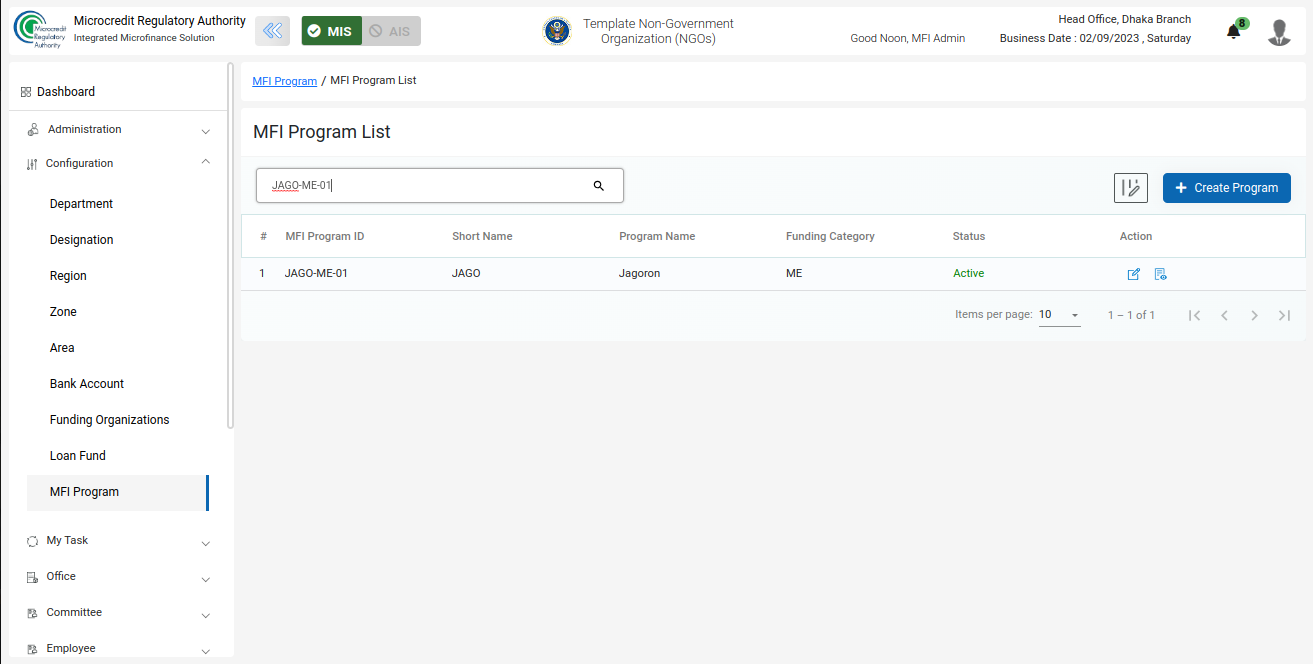Image resolution: width=1313 pixels, height=664 pixels.
Task: Click the Committee sidebar icon
Action: pyautogui.click(x=32, y=613)
